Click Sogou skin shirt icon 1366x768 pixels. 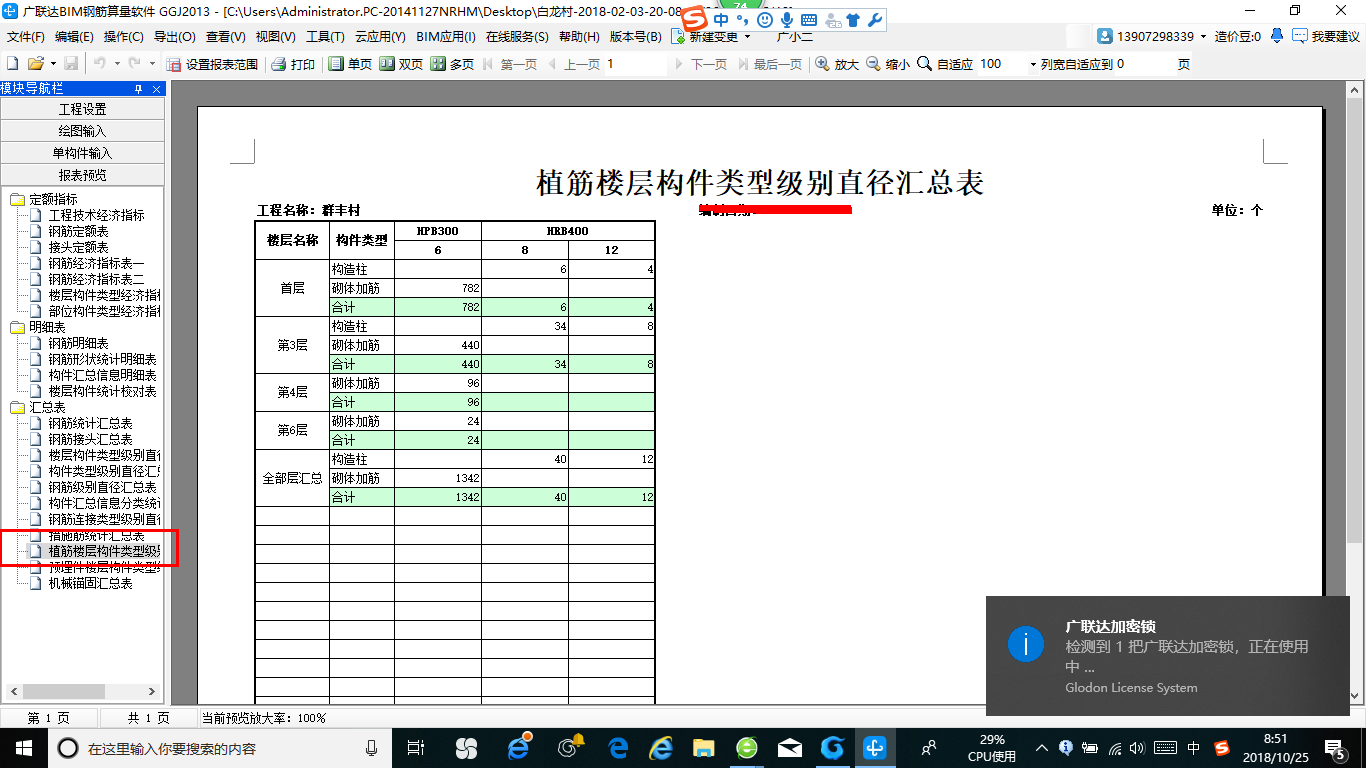853,20
